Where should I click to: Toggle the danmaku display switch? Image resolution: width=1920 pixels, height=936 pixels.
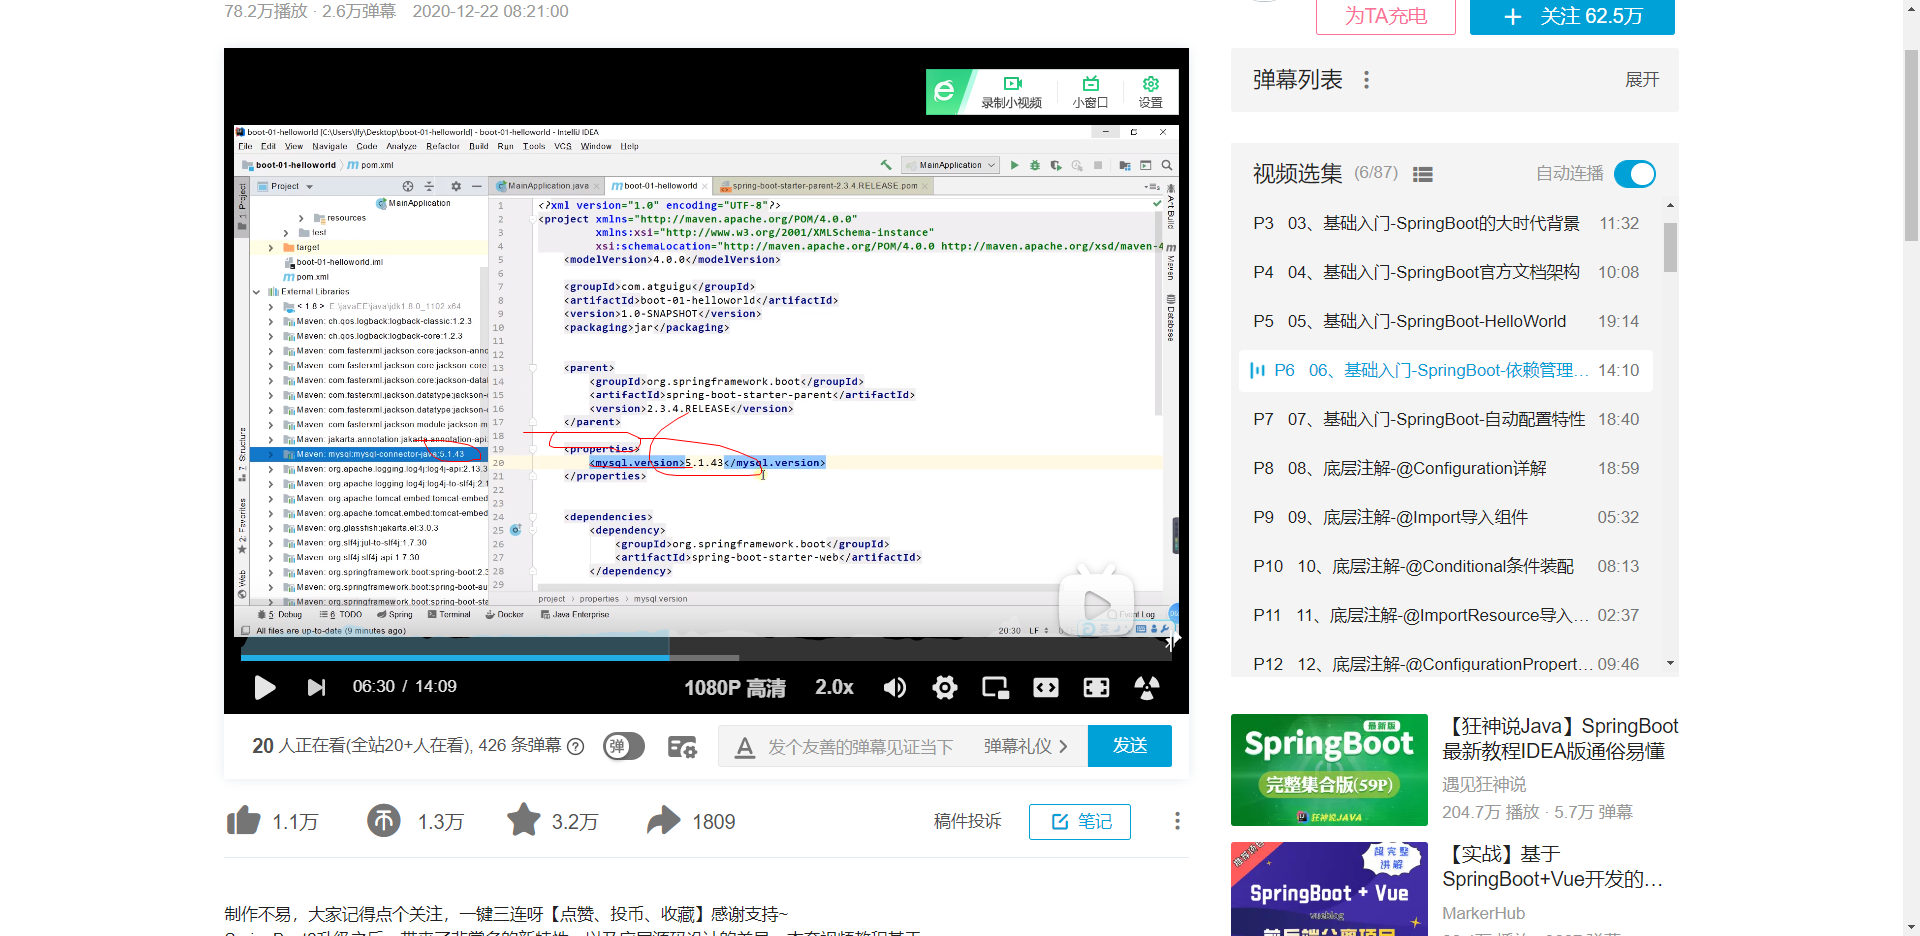(x=624, y=746)
